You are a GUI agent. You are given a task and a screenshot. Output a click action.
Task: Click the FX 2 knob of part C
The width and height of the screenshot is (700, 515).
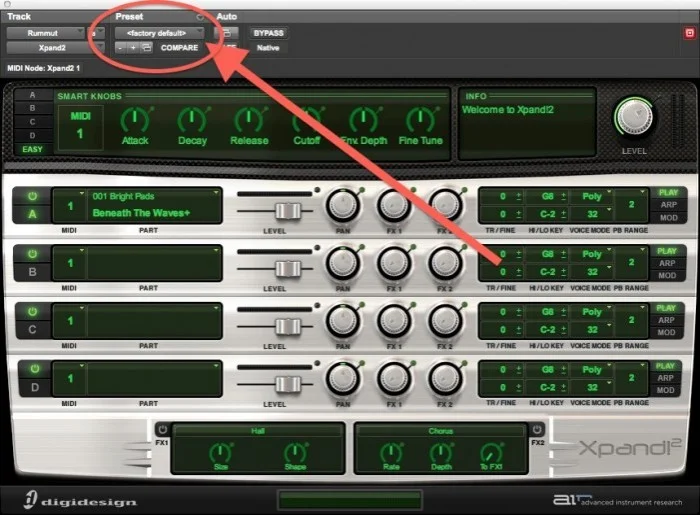point(445,321)
